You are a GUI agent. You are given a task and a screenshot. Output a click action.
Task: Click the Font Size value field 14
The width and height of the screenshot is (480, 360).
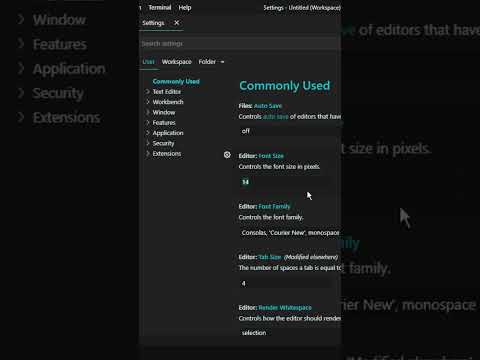tap(285, 182)
